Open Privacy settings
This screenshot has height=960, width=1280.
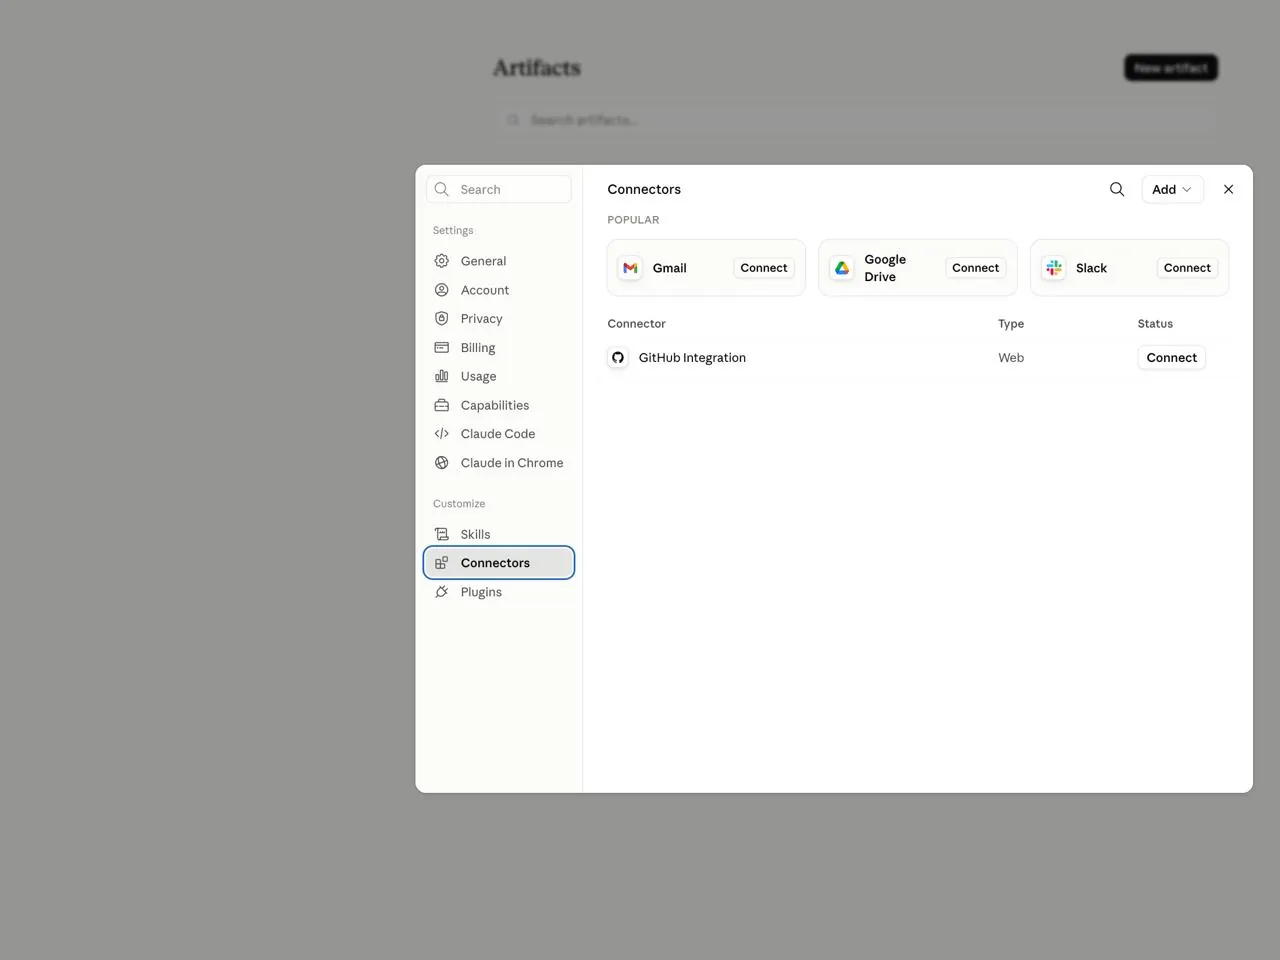[499, 318]
